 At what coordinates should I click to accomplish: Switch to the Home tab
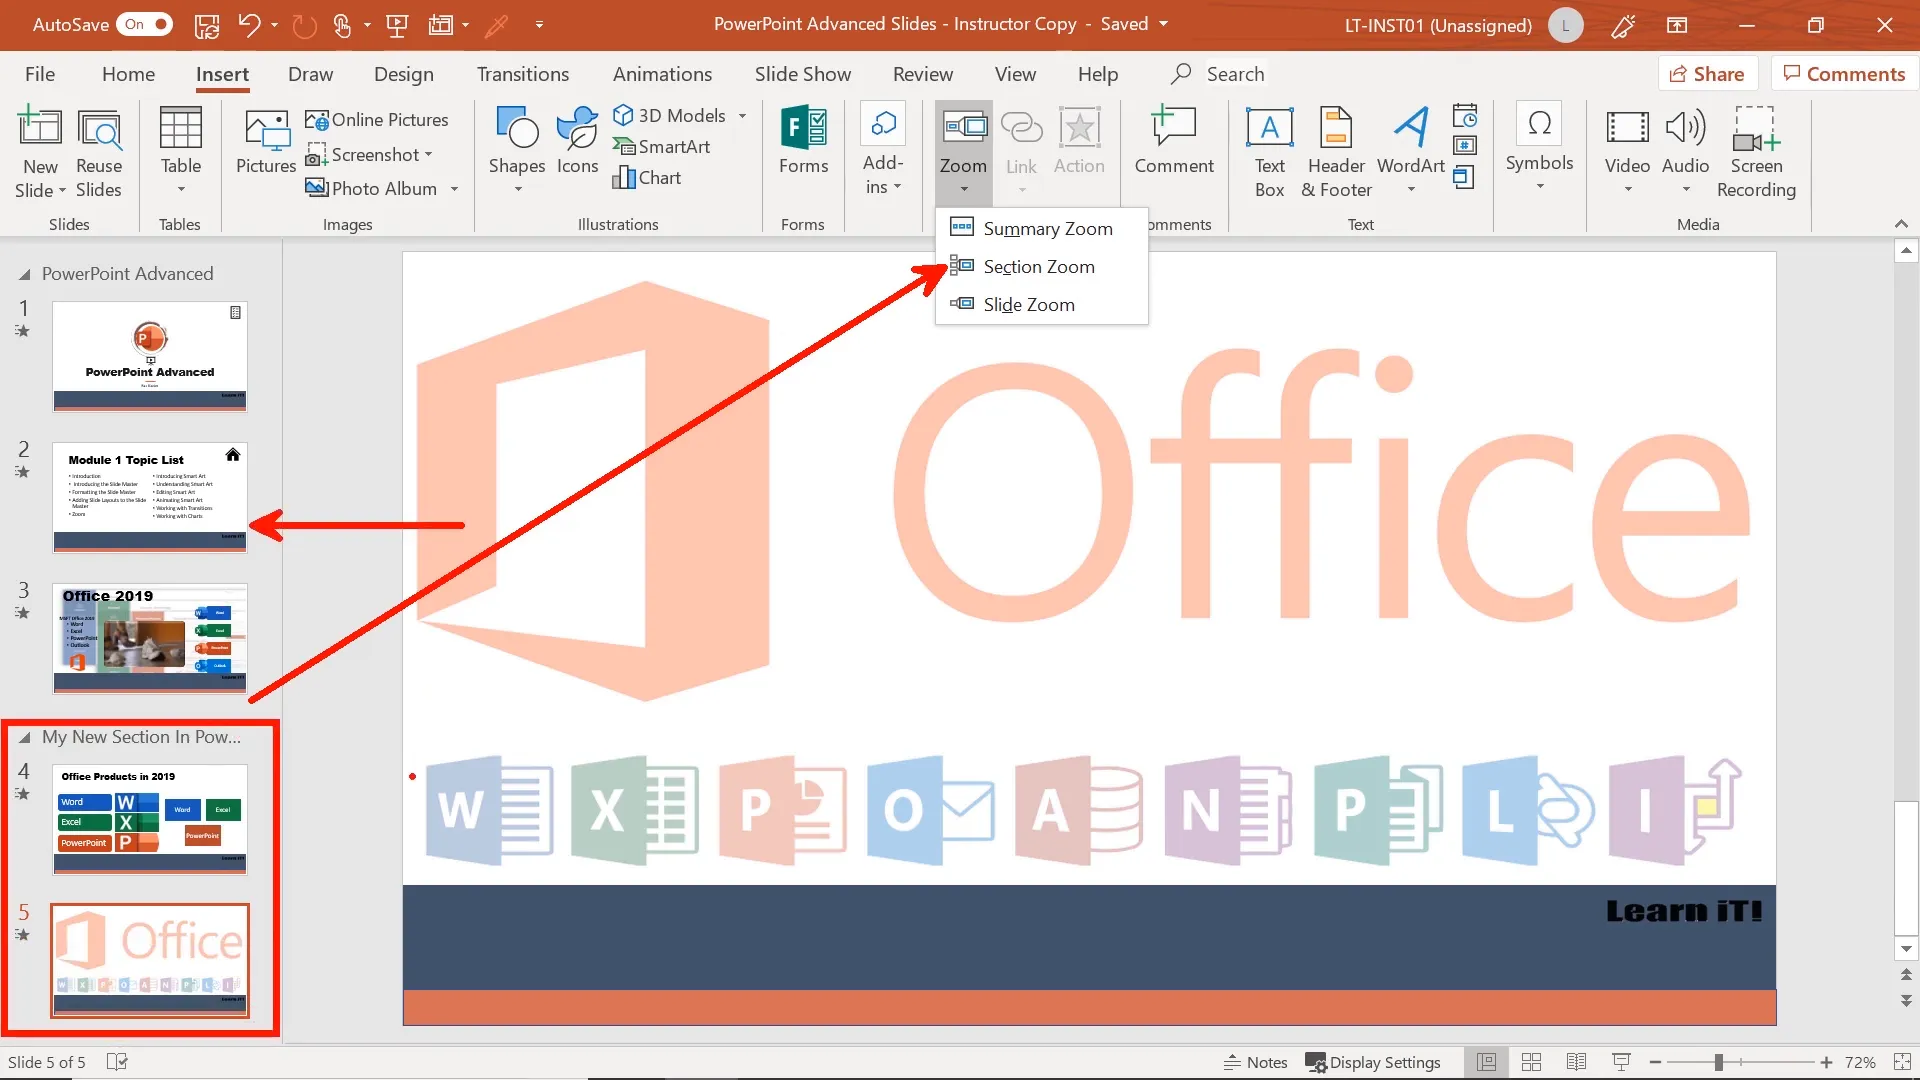128,74
